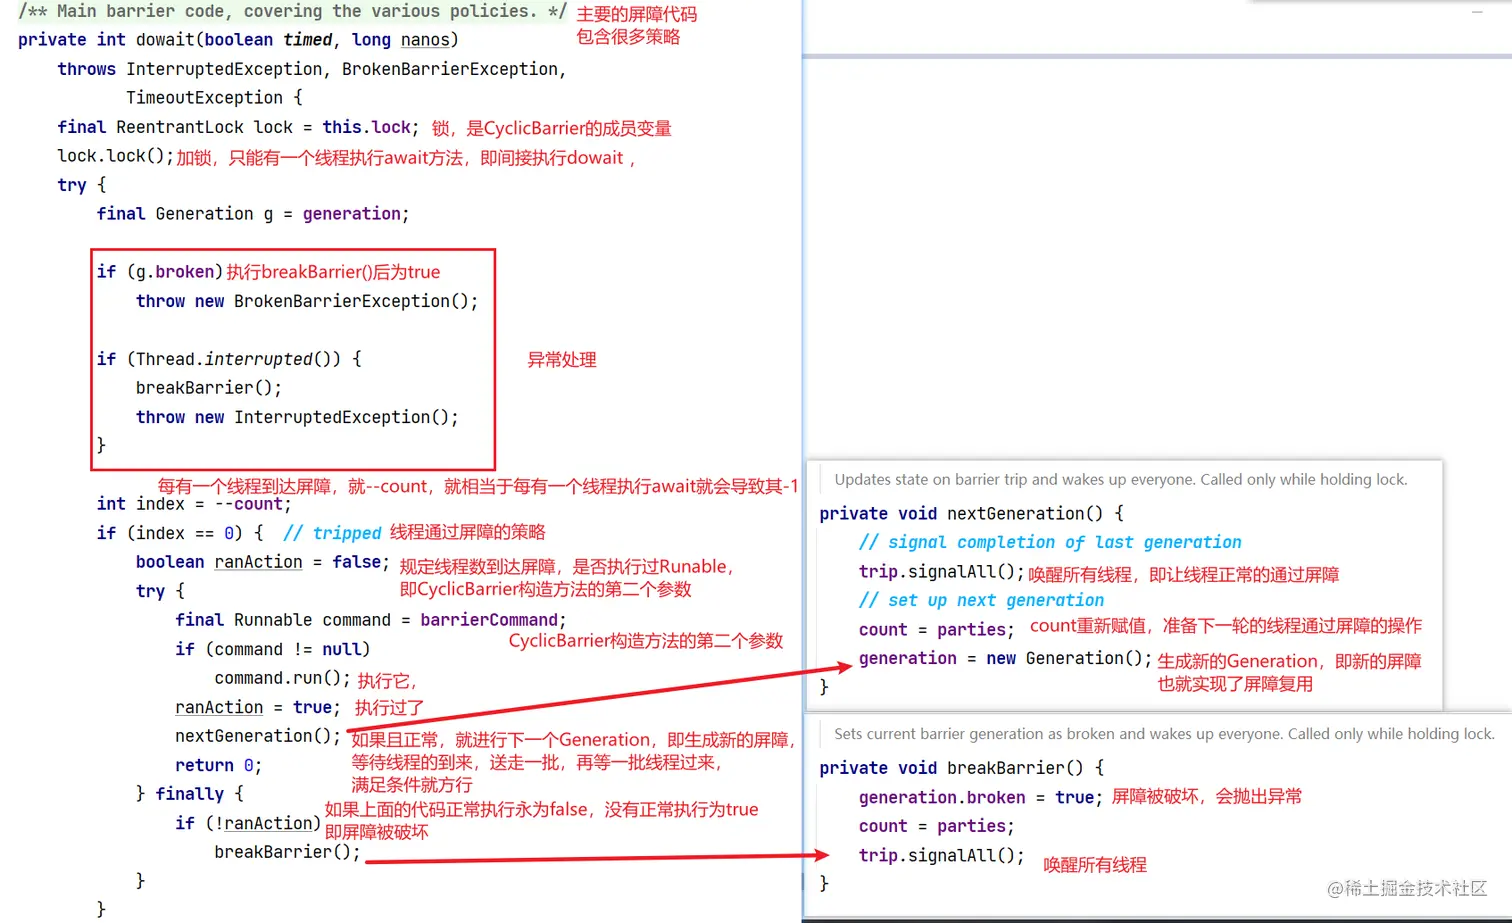Click the 'if (g.broken)' condition
1512x923 pixels.
[x=159, y=272]
